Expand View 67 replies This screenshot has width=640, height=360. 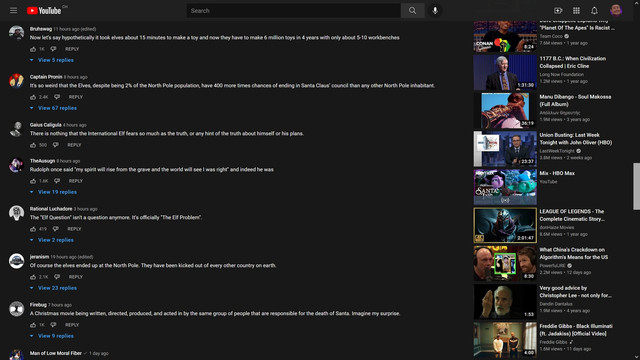[53, 108]
